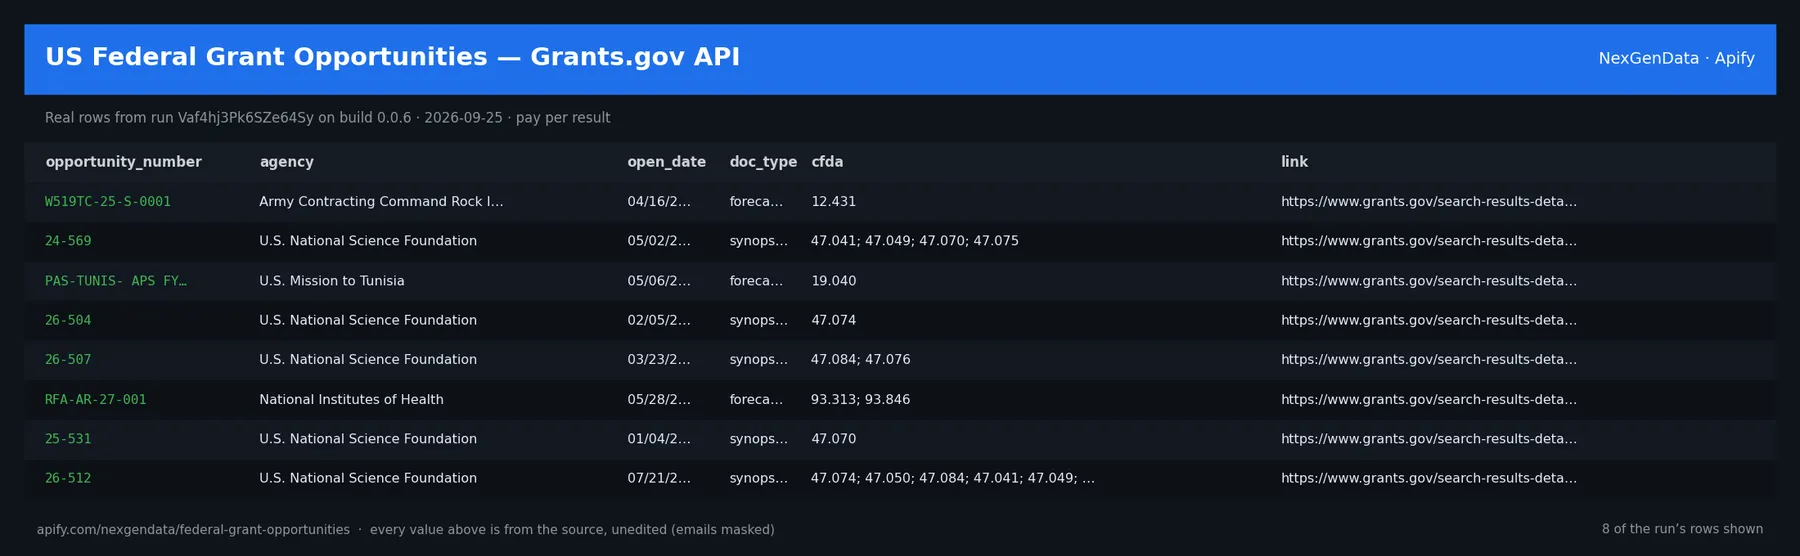The height and width of the screenshot is (556, 1800).
Task: Click the run Vaf4hj3Pk6SZe64Sy subtitle line
Action: 327,118
